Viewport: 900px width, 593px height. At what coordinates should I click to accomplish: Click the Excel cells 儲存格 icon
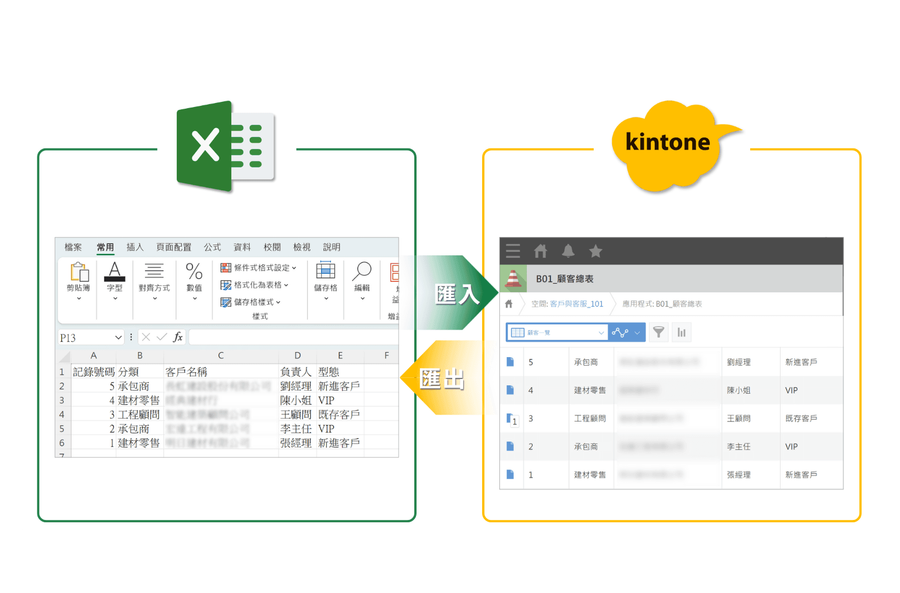[x=325, y=270]
